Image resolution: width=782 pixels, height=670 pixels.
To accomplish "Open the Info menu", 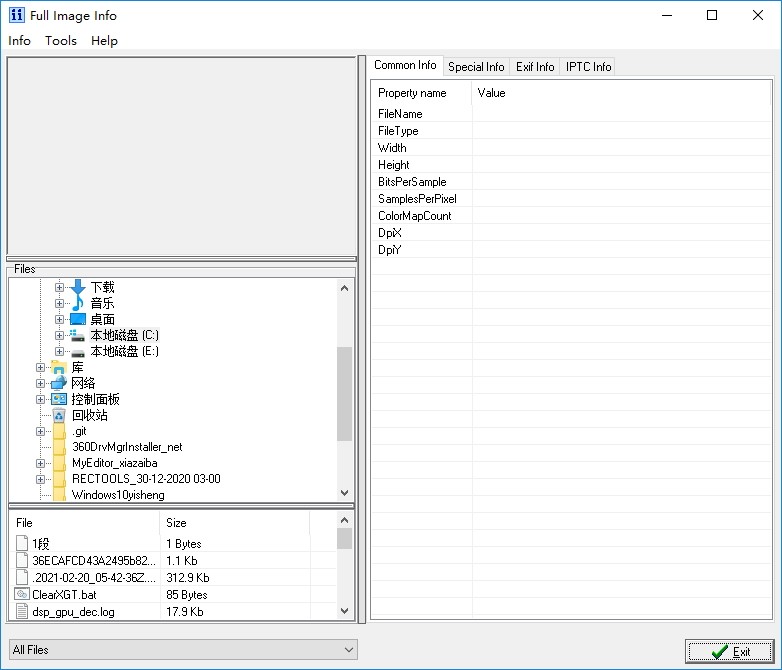I will tap(19, 40).
